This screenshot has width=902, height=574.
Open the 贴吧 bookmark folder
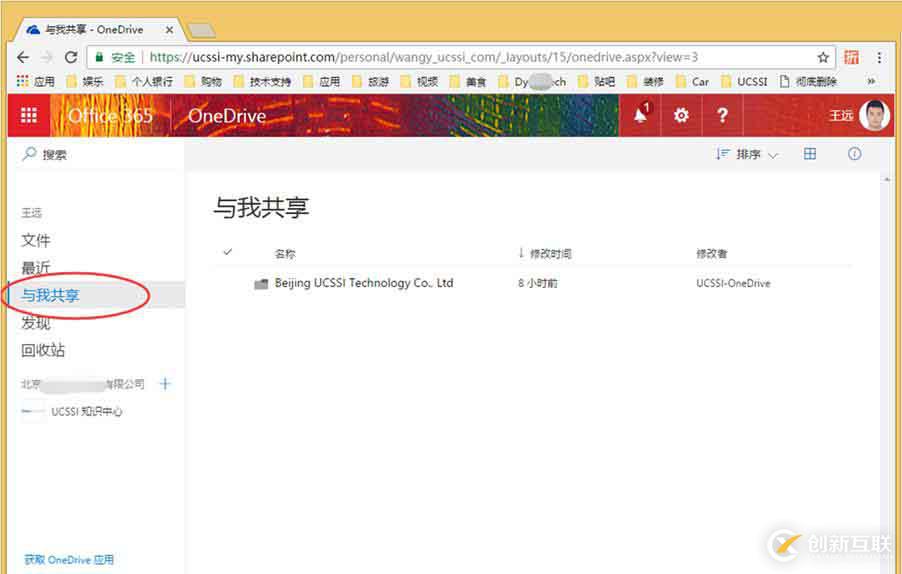[x=597, y=82]
